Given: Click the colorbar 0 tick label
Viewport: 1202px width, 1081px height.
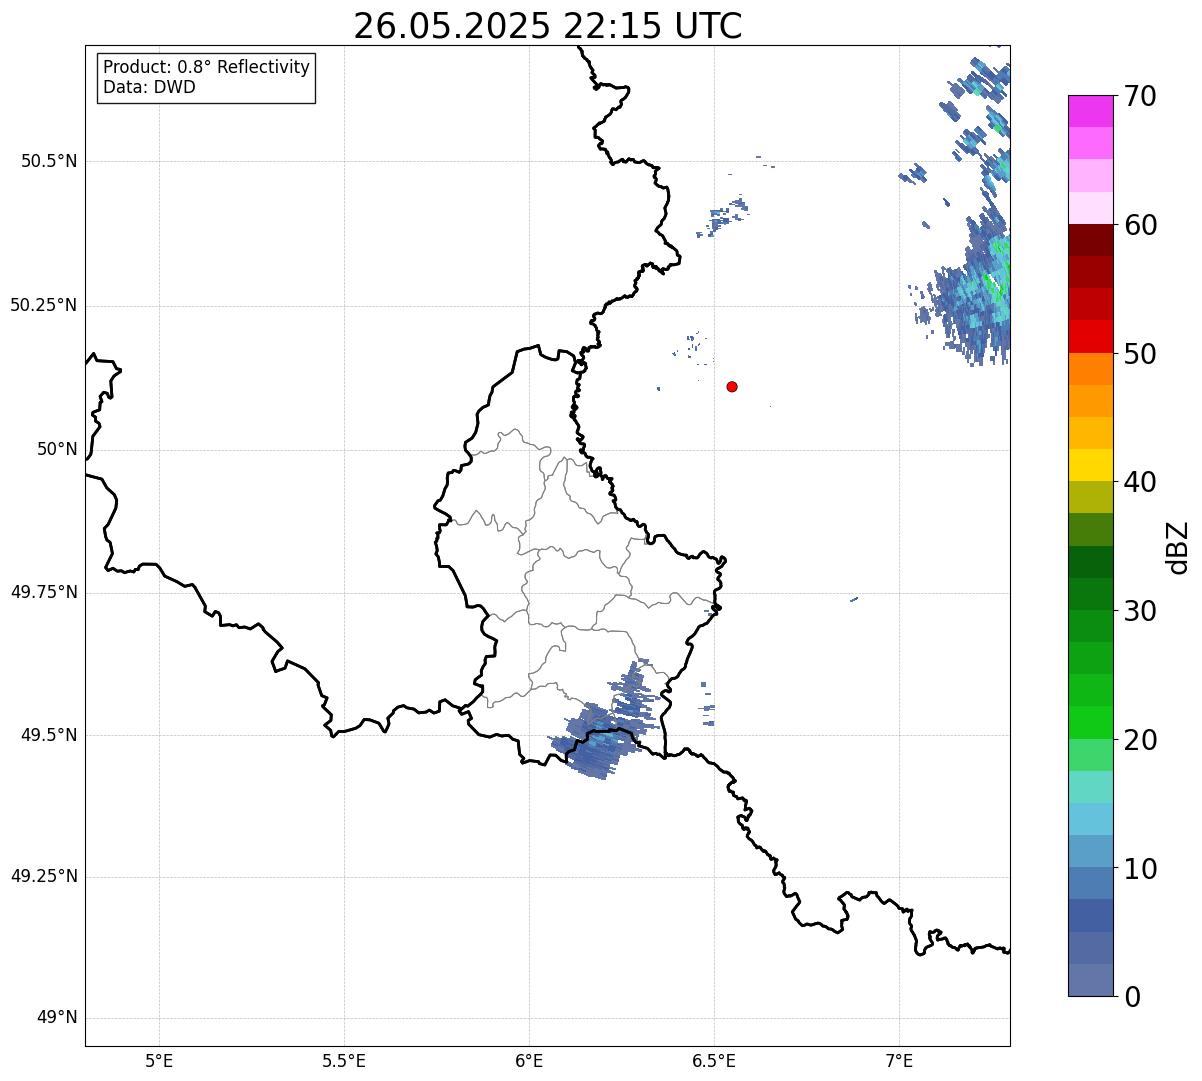Looking at the screenshot, I should click(x=1132, y=998).
